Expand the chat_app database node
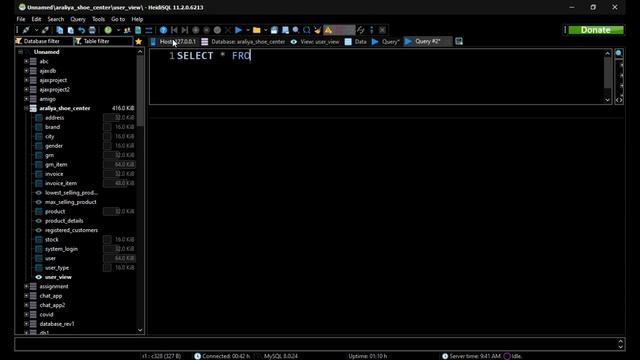 pyautogui.click(x=26, y=296)
